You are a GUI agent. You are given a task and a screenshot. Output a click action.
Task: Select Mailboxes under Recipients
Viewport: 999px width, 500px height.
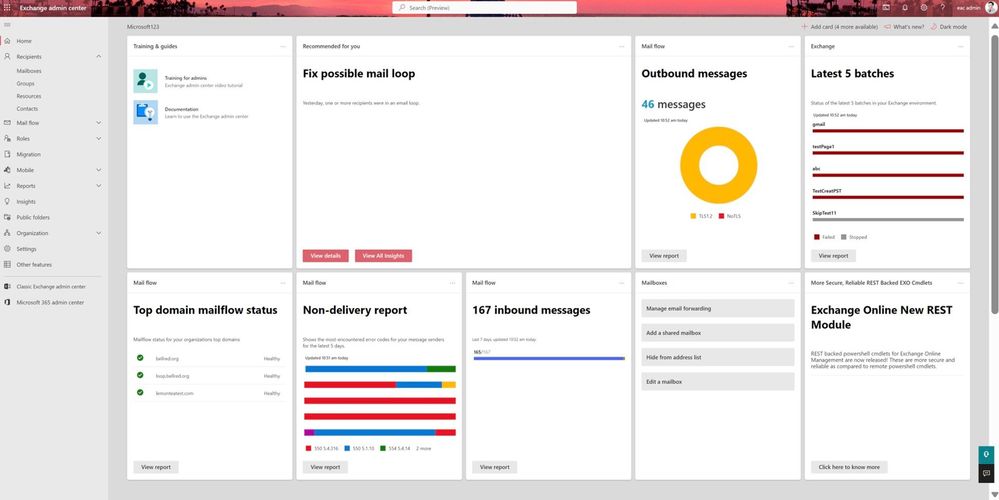pyautogui.click(x=29, y=71)
